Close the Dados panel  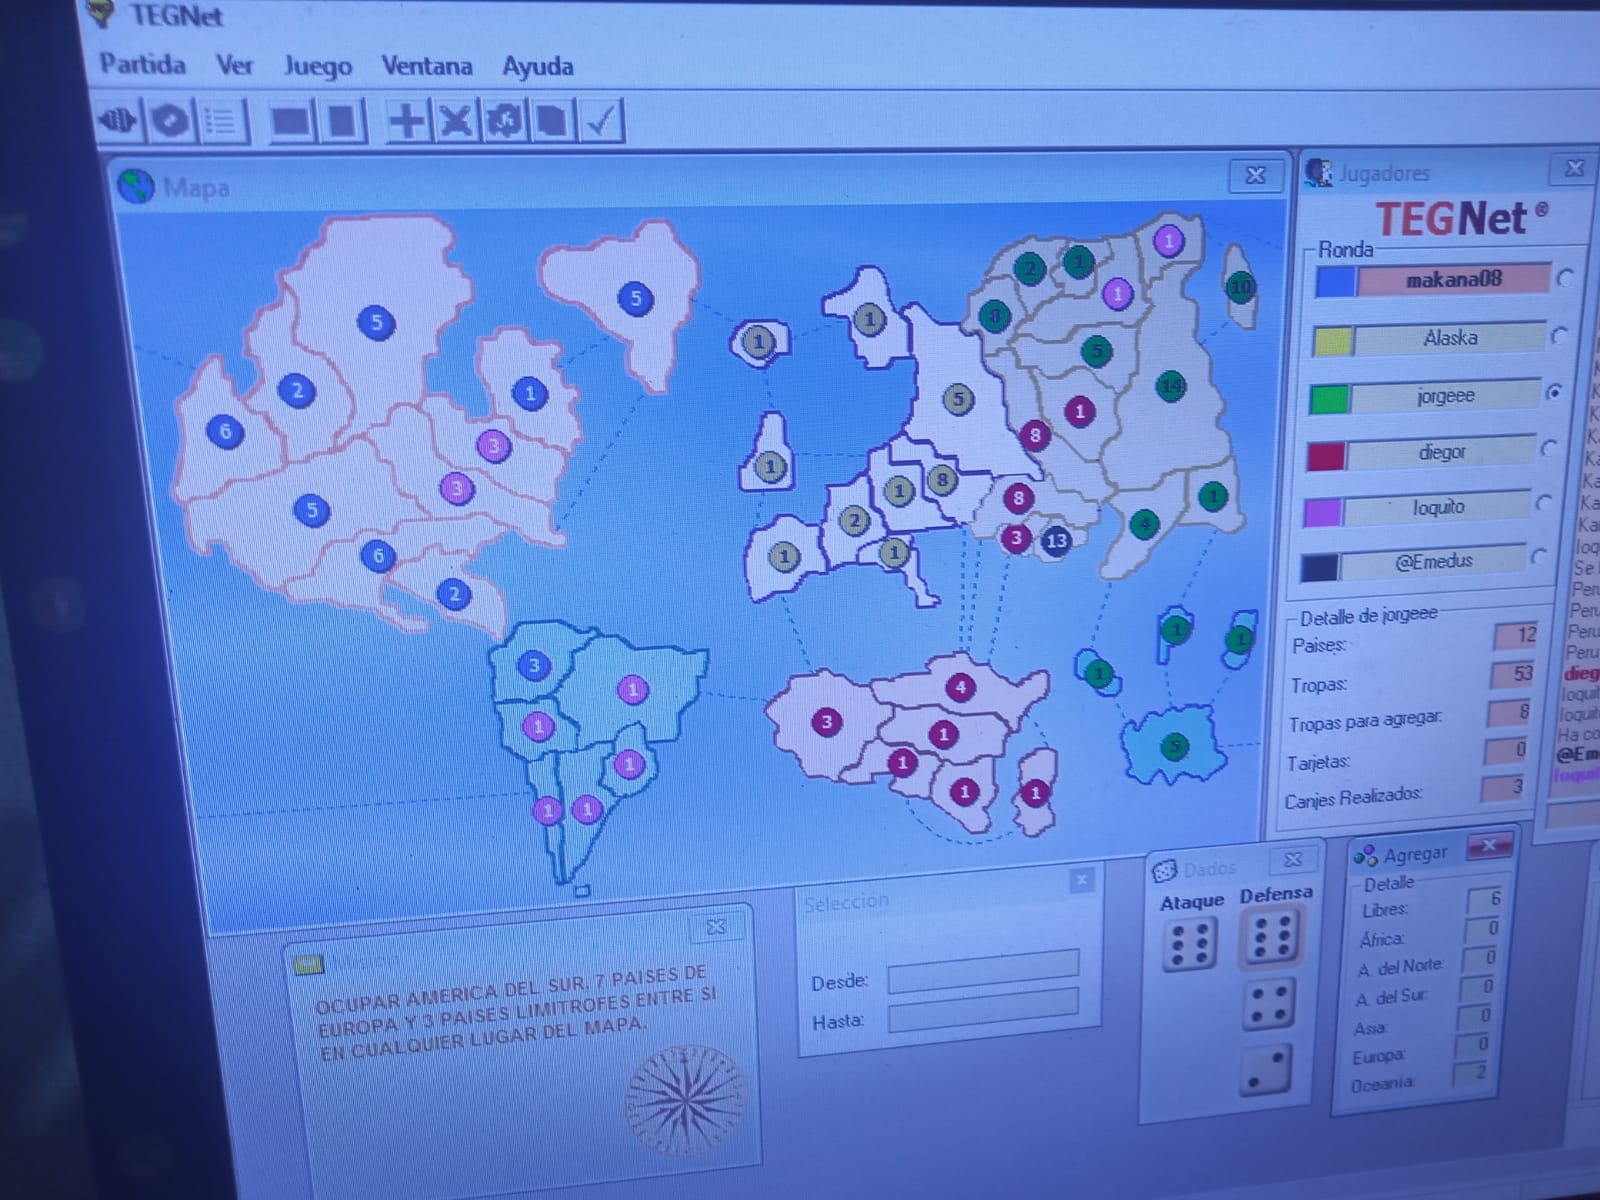[x=1293, y=860]
